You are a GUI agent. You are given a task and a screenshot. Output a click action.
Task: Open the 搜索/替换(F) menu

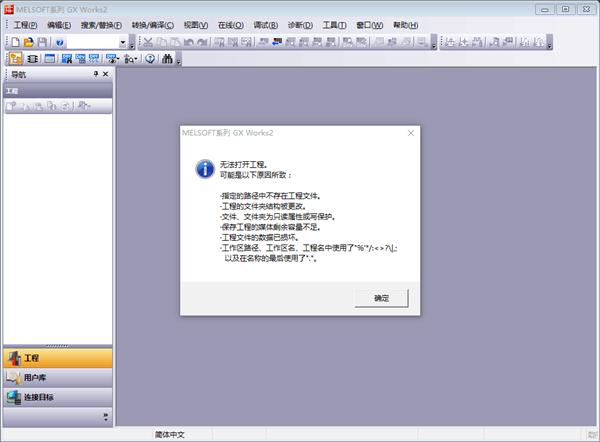[x=101, y=25]
